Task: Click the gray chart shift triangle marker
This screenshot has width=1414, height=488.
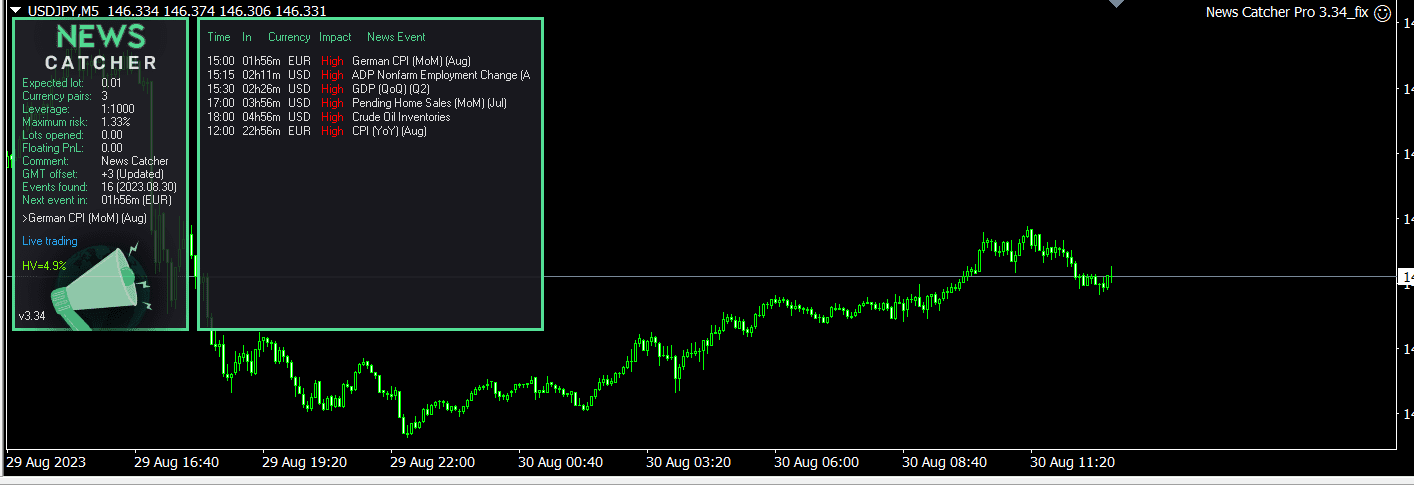Action: (x=1117, y=4)
